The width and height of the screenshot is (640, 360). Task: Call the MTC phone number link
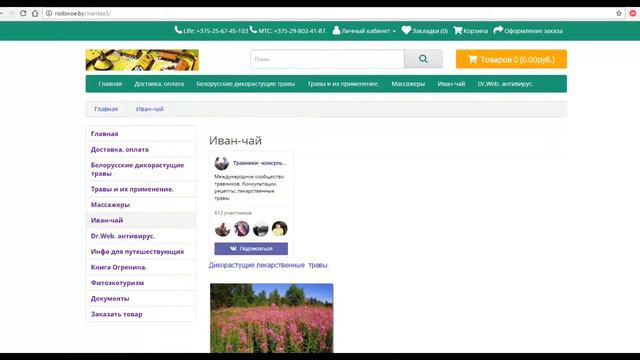point(288,31)
